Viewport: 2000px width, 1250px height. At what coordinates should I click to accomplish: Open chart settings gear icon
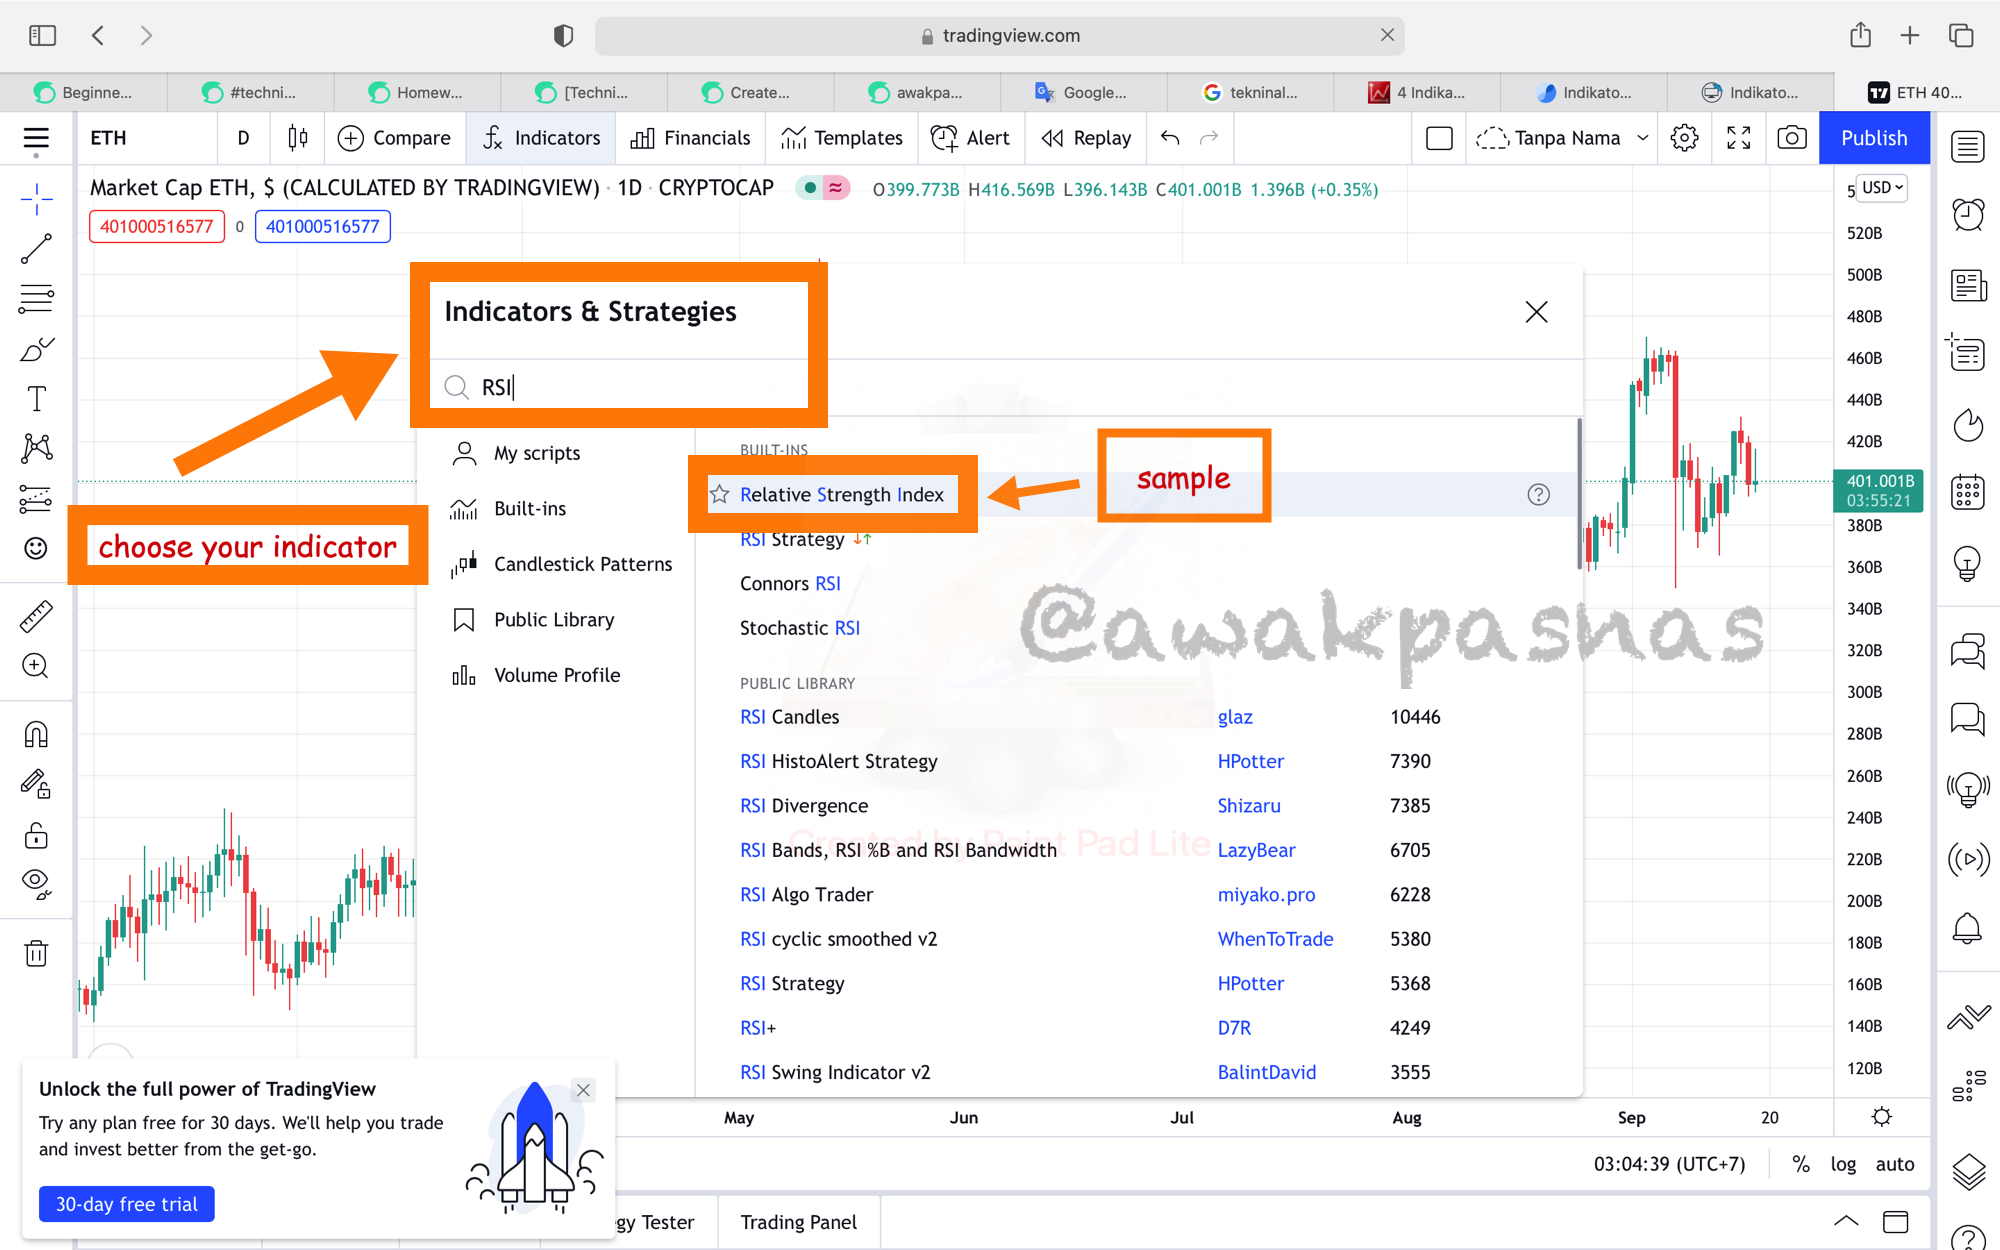[x=1684, y=138]
